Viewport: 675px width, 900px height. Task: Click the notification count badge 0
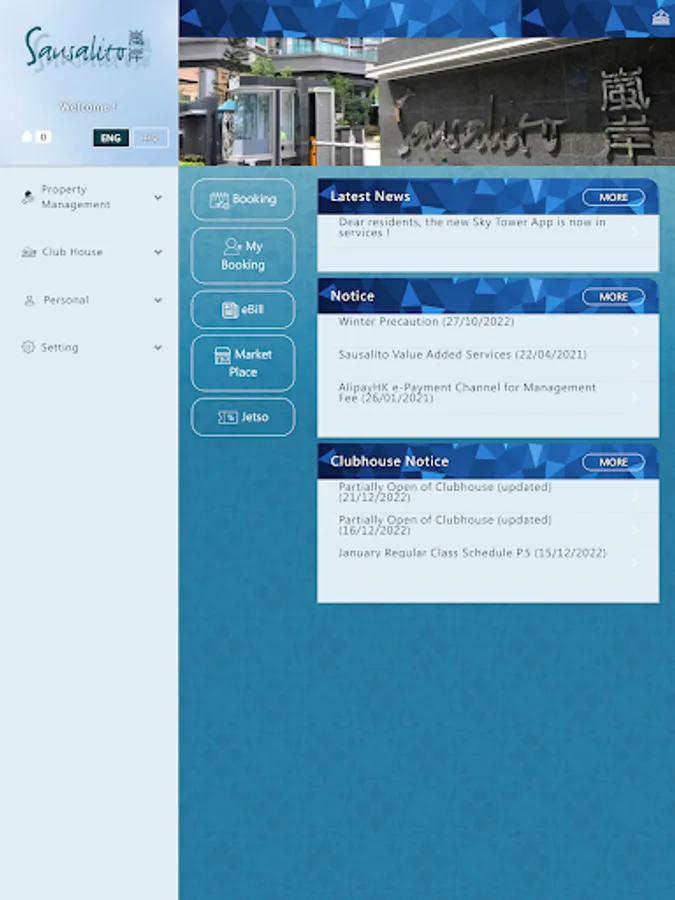43,137
